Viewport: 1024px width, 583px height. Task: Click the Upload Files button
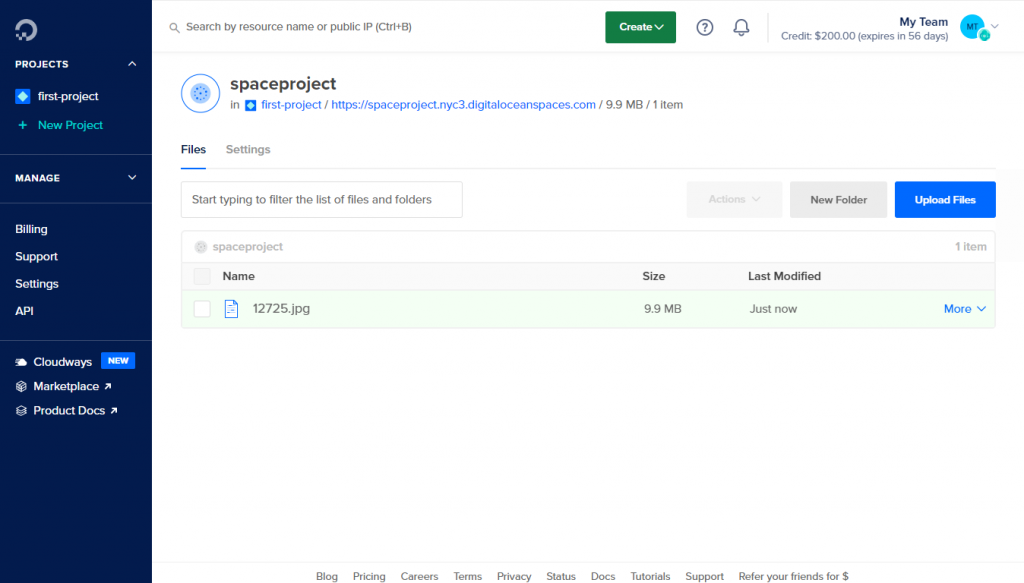click(944, 199)
